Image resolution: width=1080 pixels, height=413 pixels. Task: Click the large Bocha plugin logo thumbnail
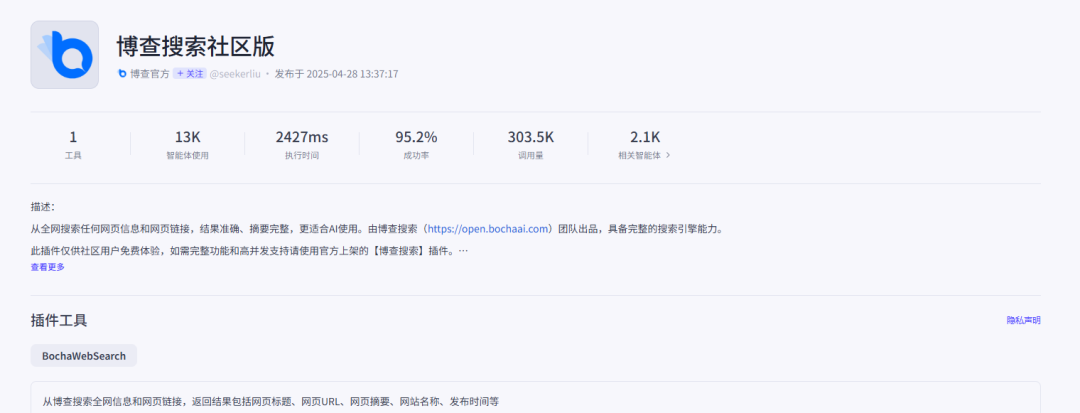[x=65, y=54]
